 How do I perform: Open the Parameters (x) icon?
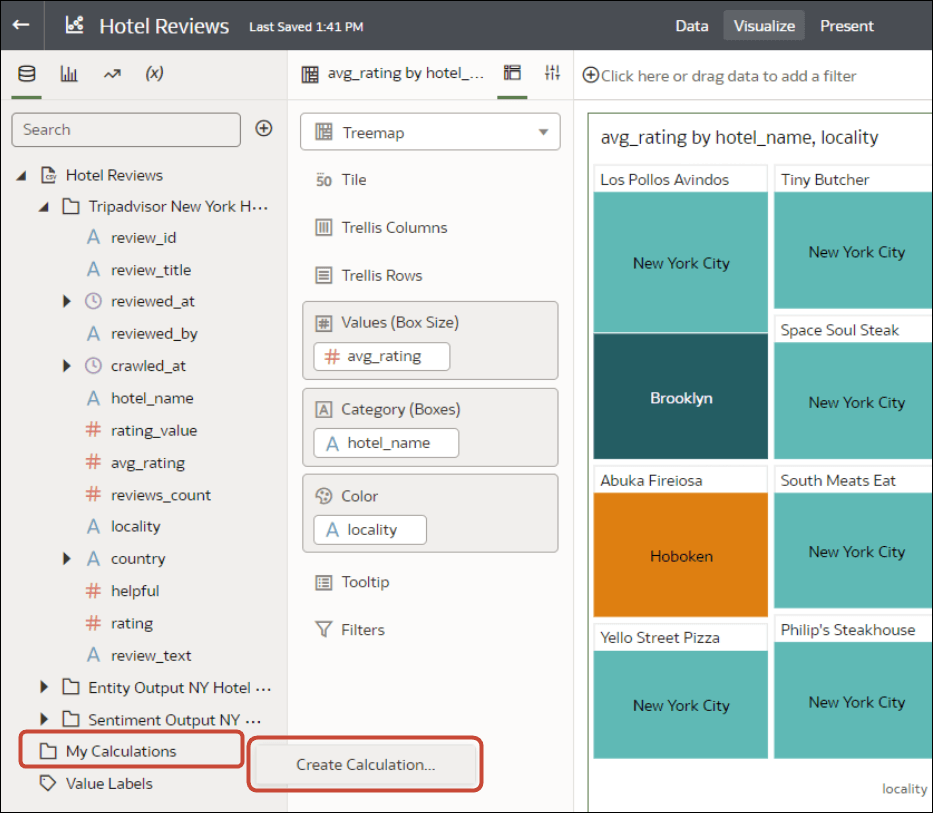pyautogui.click(x=154, y=74)
